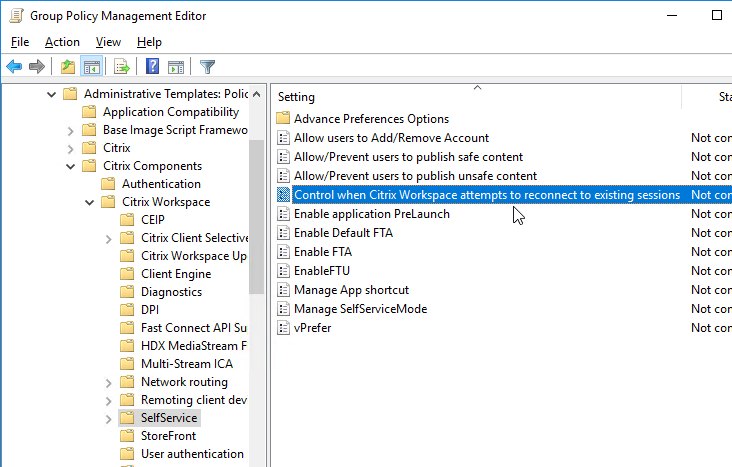Expand the Citrix Client Selective node
The width and height of the screenshot is (732, 467).
pyautogui.click(x=108, y=239)
